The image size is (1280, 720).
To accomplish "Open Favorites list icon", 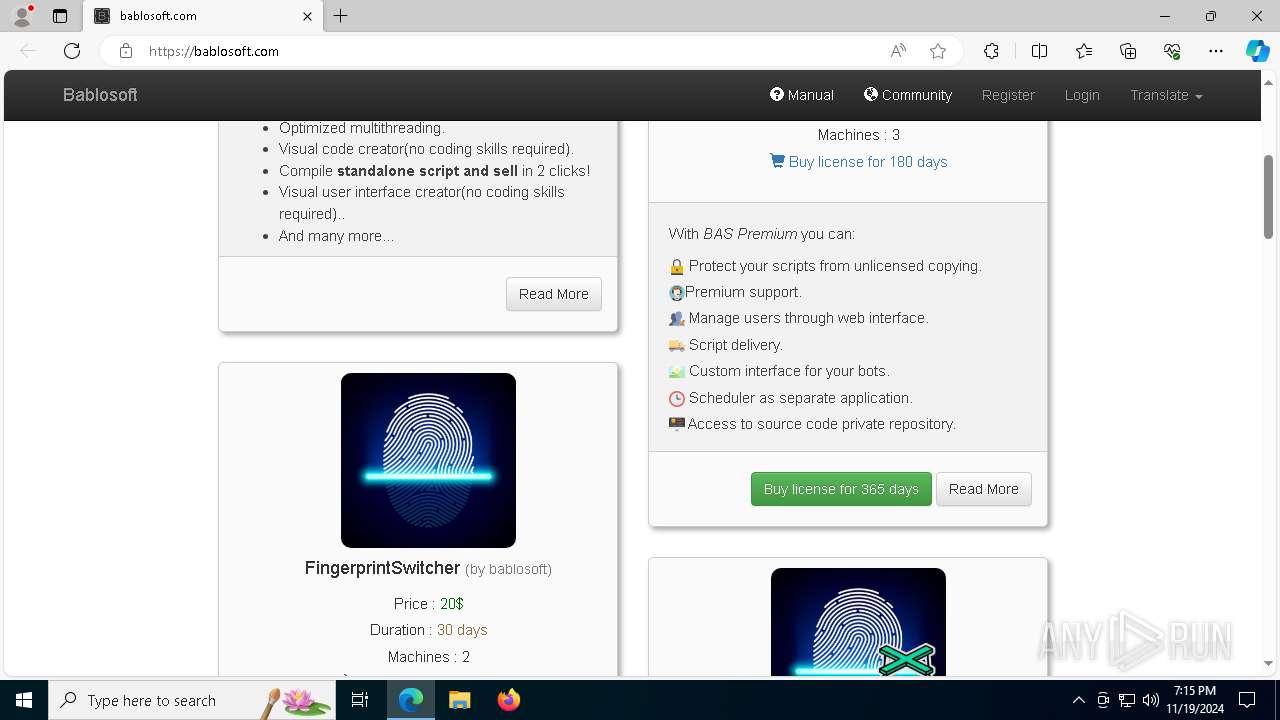I will click(1084, 51).
